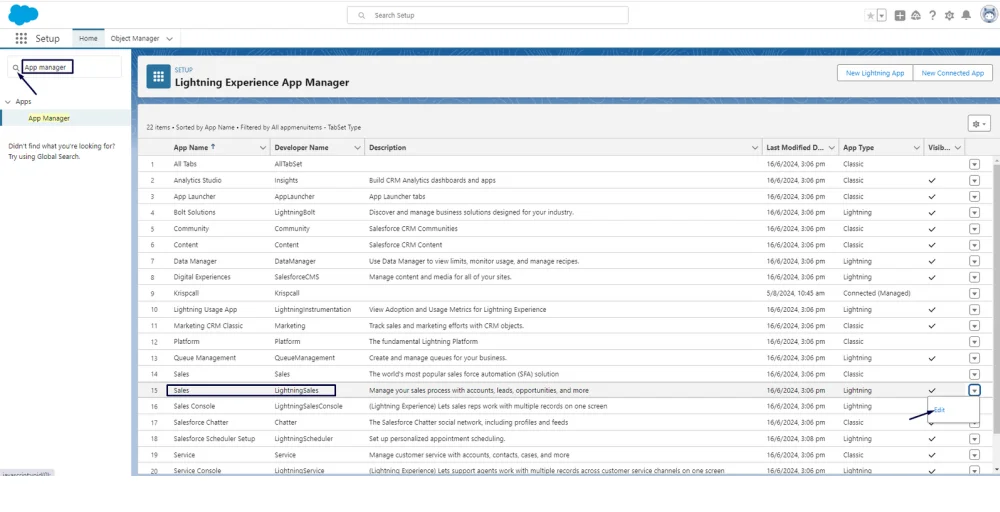Click the App Manager grid icon in header
The width and height of the screenshot is (1000, 512).
158,77
